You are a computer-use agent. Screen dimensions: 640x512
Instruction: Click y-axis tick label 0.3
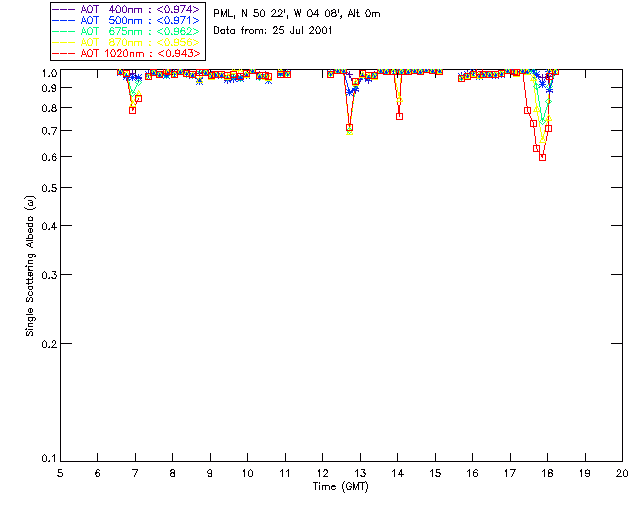coord(49,275)
